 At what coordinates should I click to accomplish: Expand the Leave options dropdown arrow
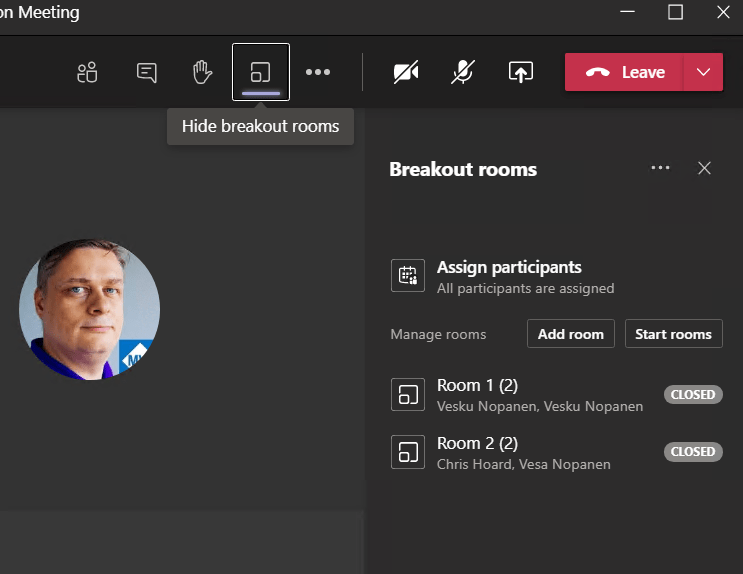point(703,72)
